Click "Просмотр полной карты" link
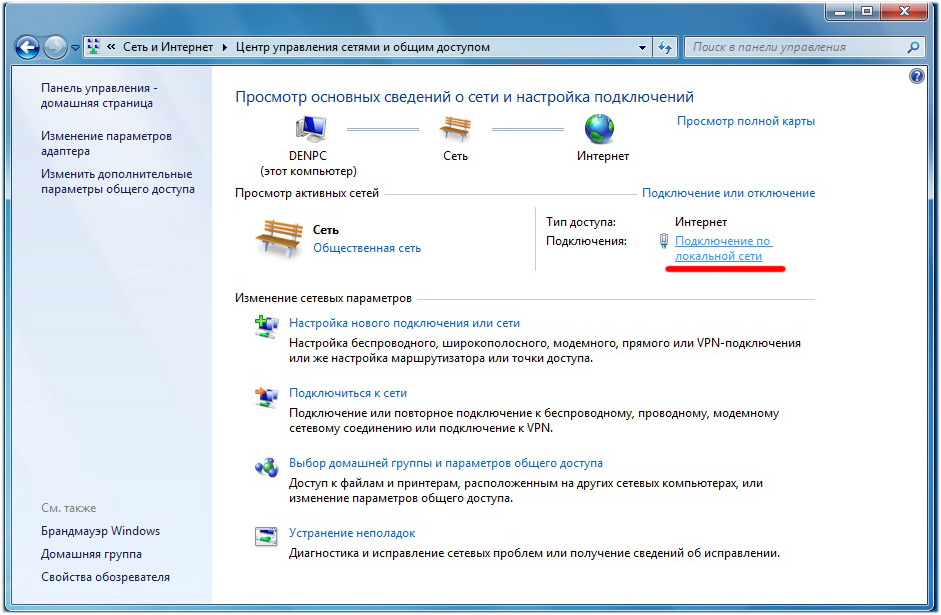 pyautogui.click(x=746, y=121)
